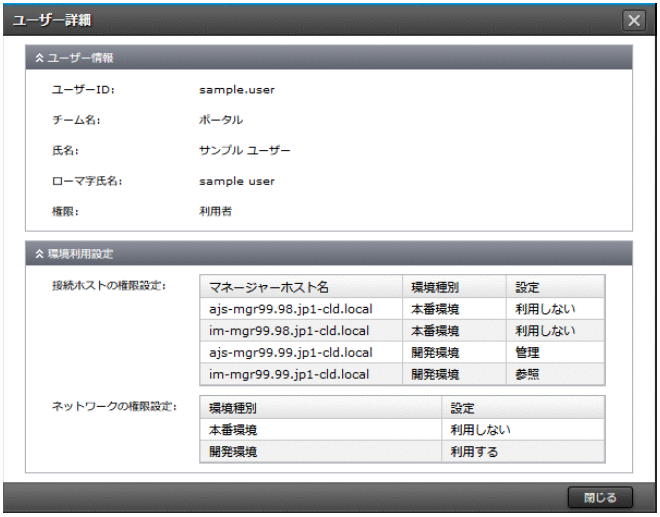Select row ajs-mgr99.98.jp1-cld.local

[402, 309]
